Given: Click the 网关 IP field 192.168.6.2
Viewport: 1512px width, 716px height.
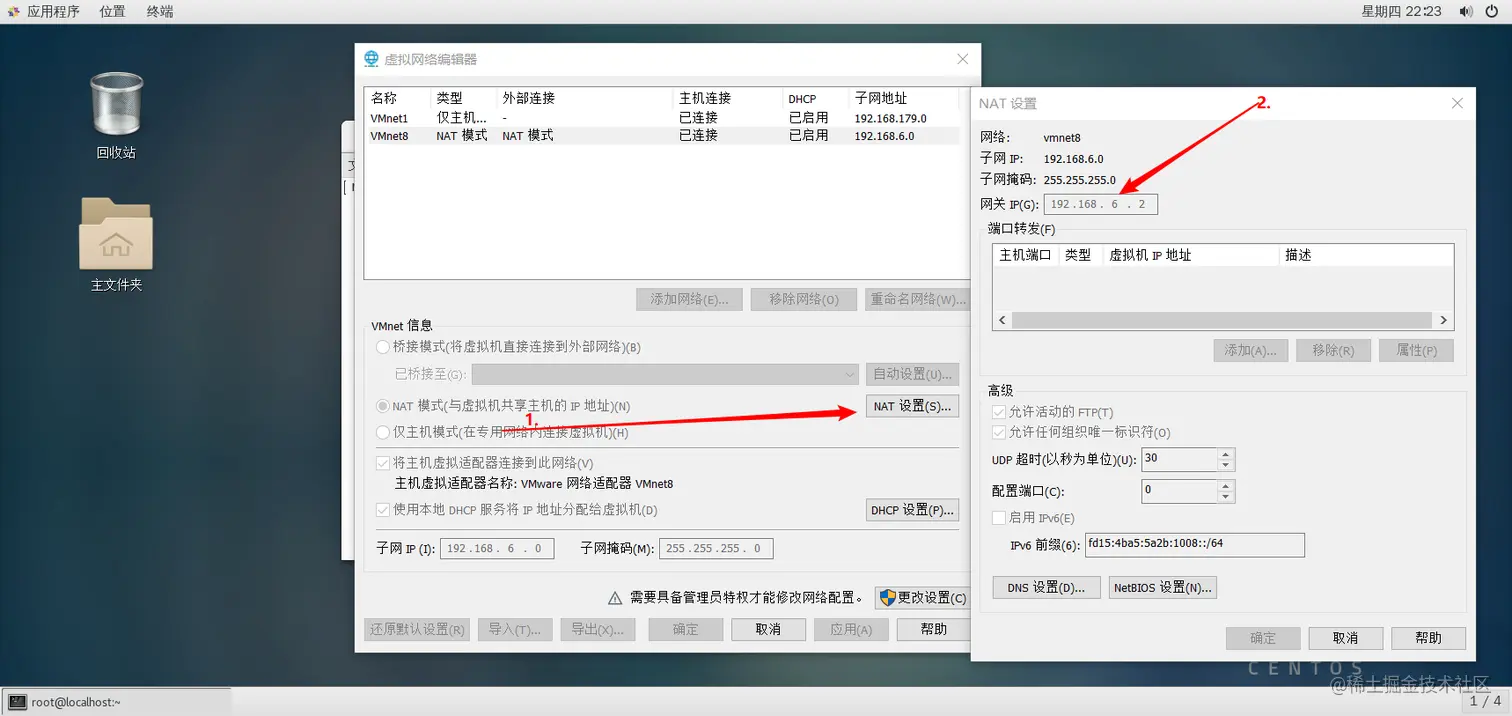Looking at the screenshot, I should tap(1101, 204).
